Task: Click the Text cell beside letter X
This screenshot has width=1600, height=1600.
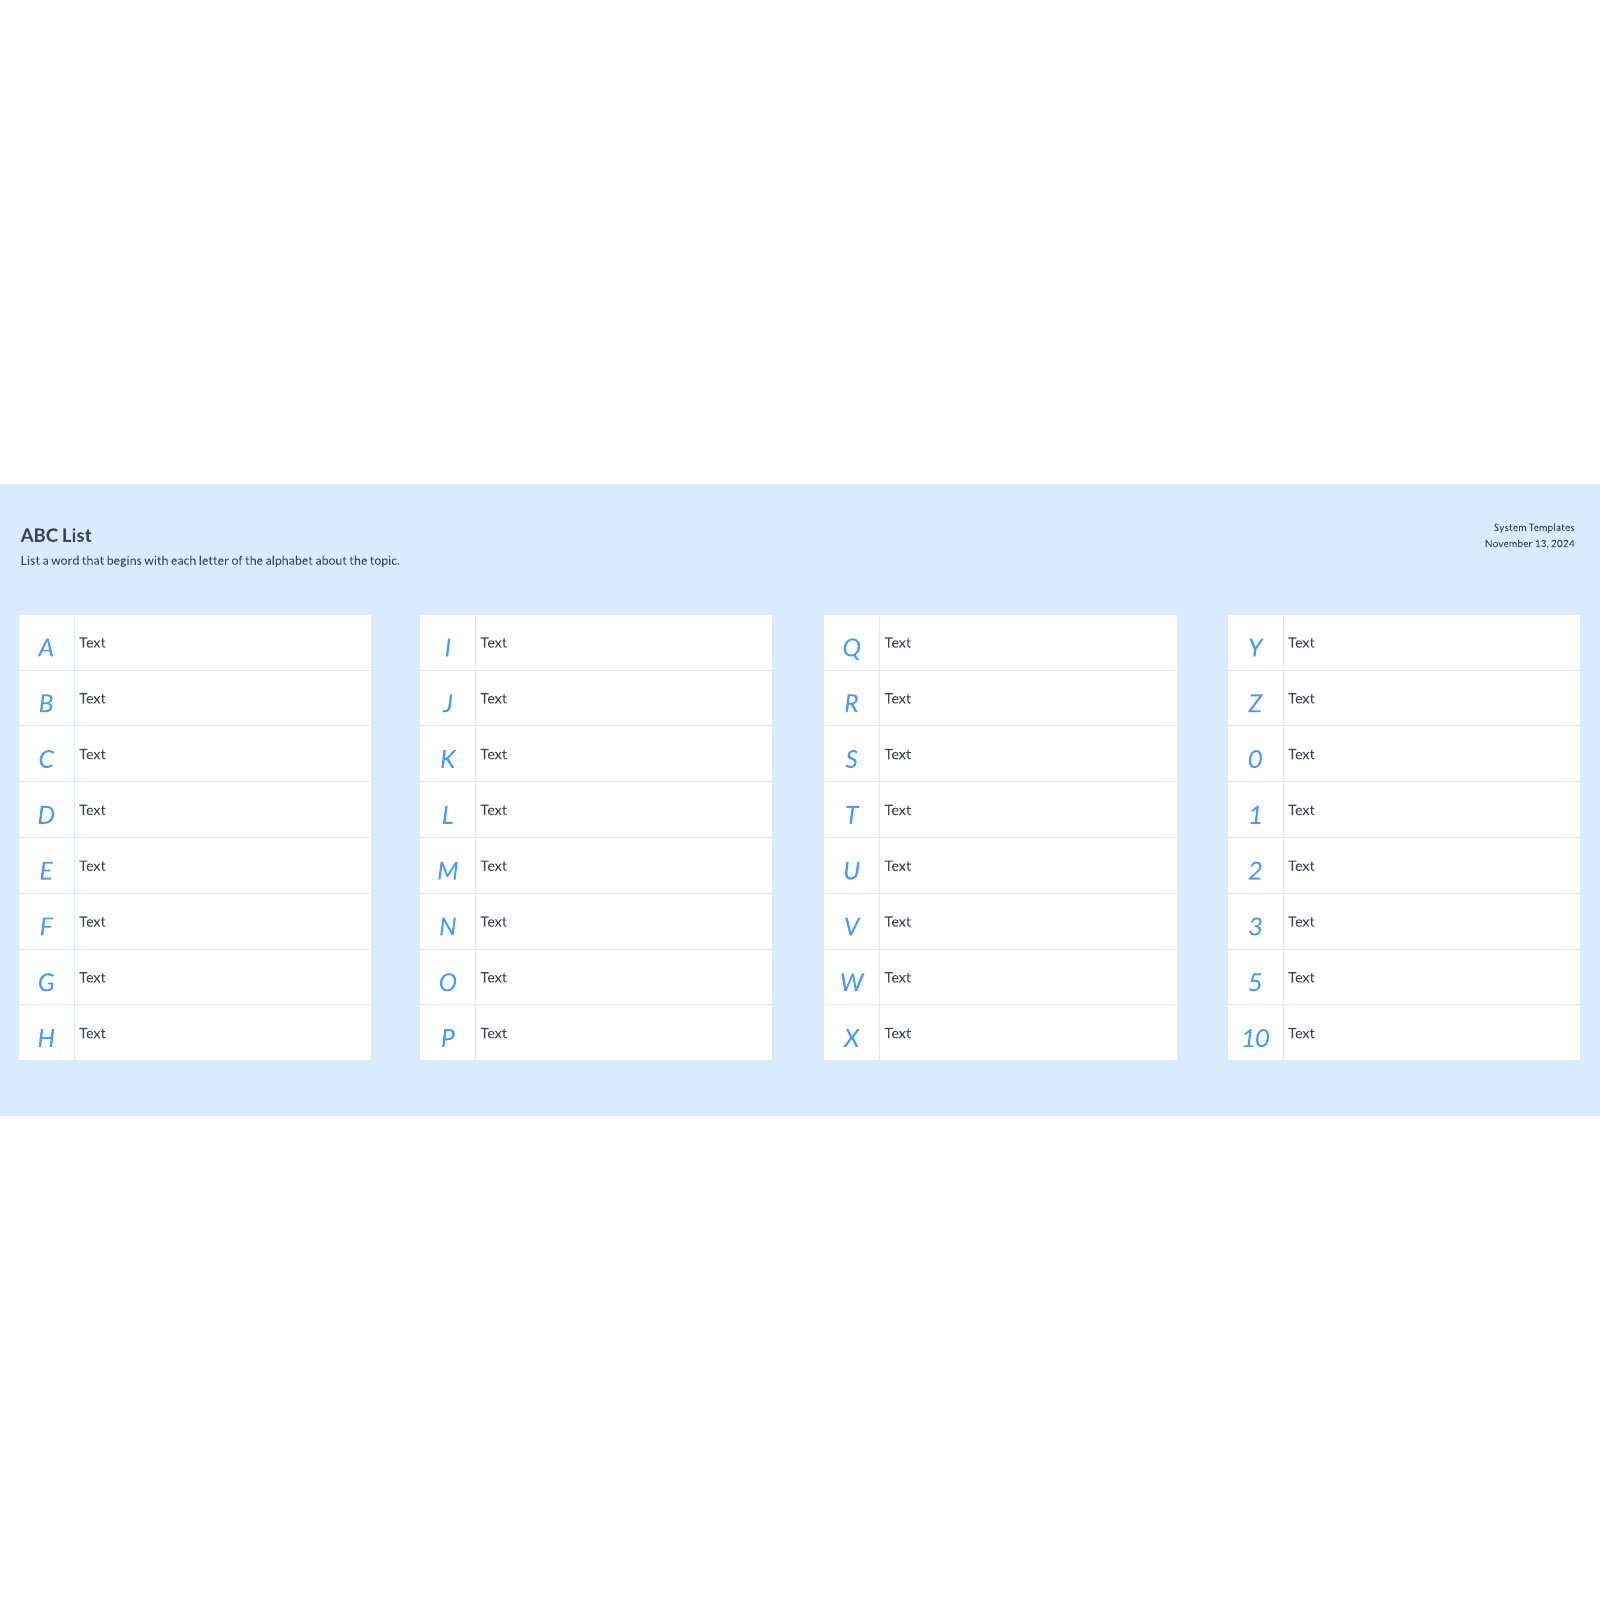Action: click(x=1028, y=1033)
